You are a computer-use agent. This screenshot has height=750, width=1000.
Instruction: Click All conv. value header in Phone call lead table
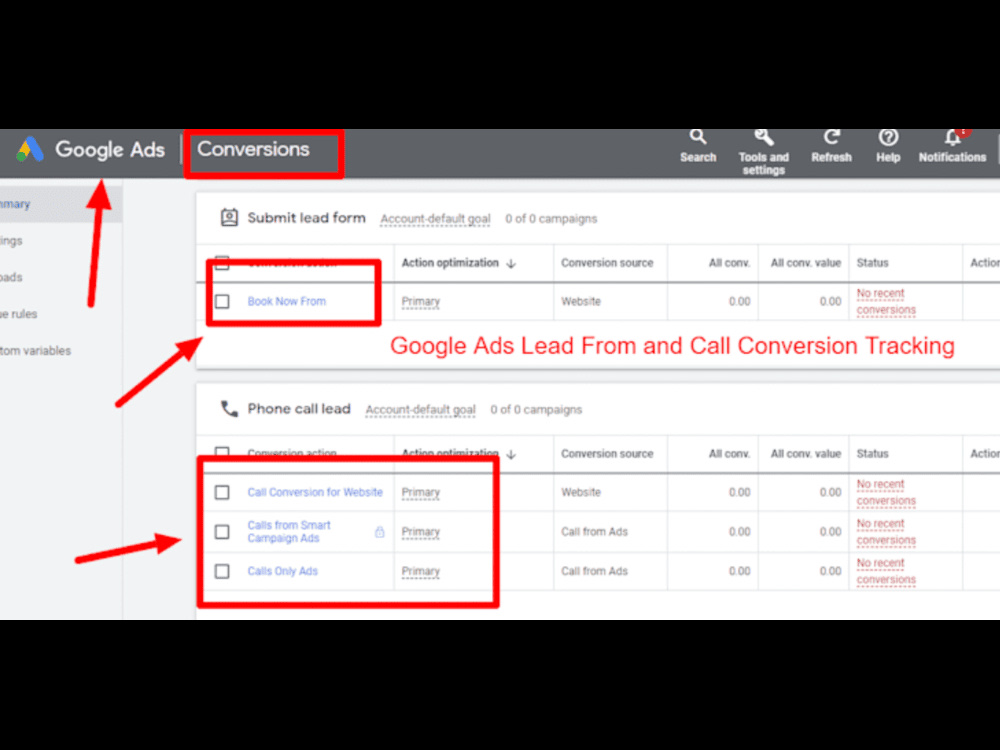tap(805, 453)
